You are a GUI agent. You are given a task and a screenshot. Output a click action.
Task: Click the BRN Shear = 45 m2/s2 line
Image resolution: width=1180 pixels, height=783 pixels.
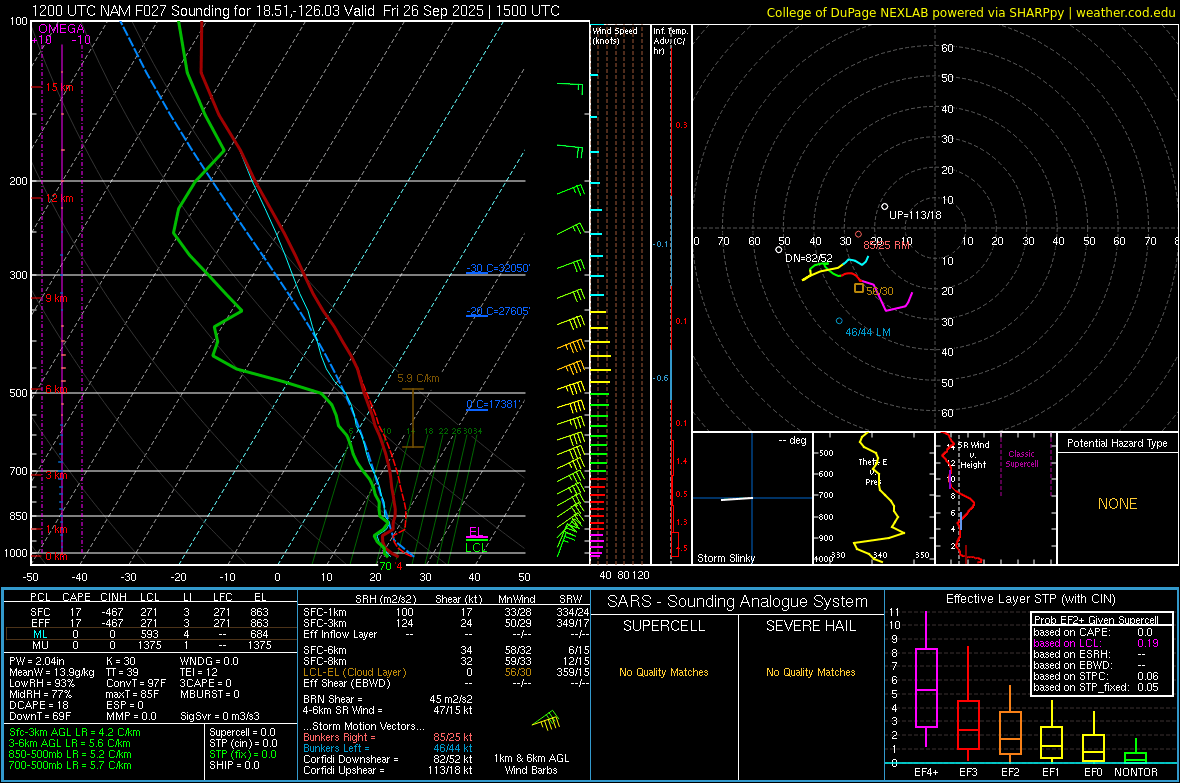[x=388, y=699]
